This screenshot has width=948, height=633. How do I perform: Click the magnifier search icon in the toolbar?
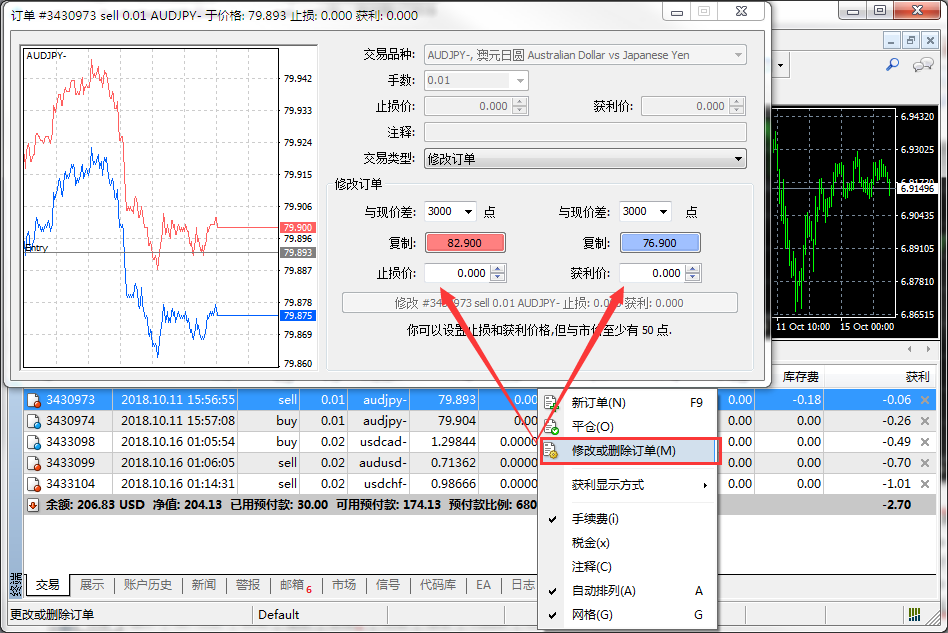point(893,65)
